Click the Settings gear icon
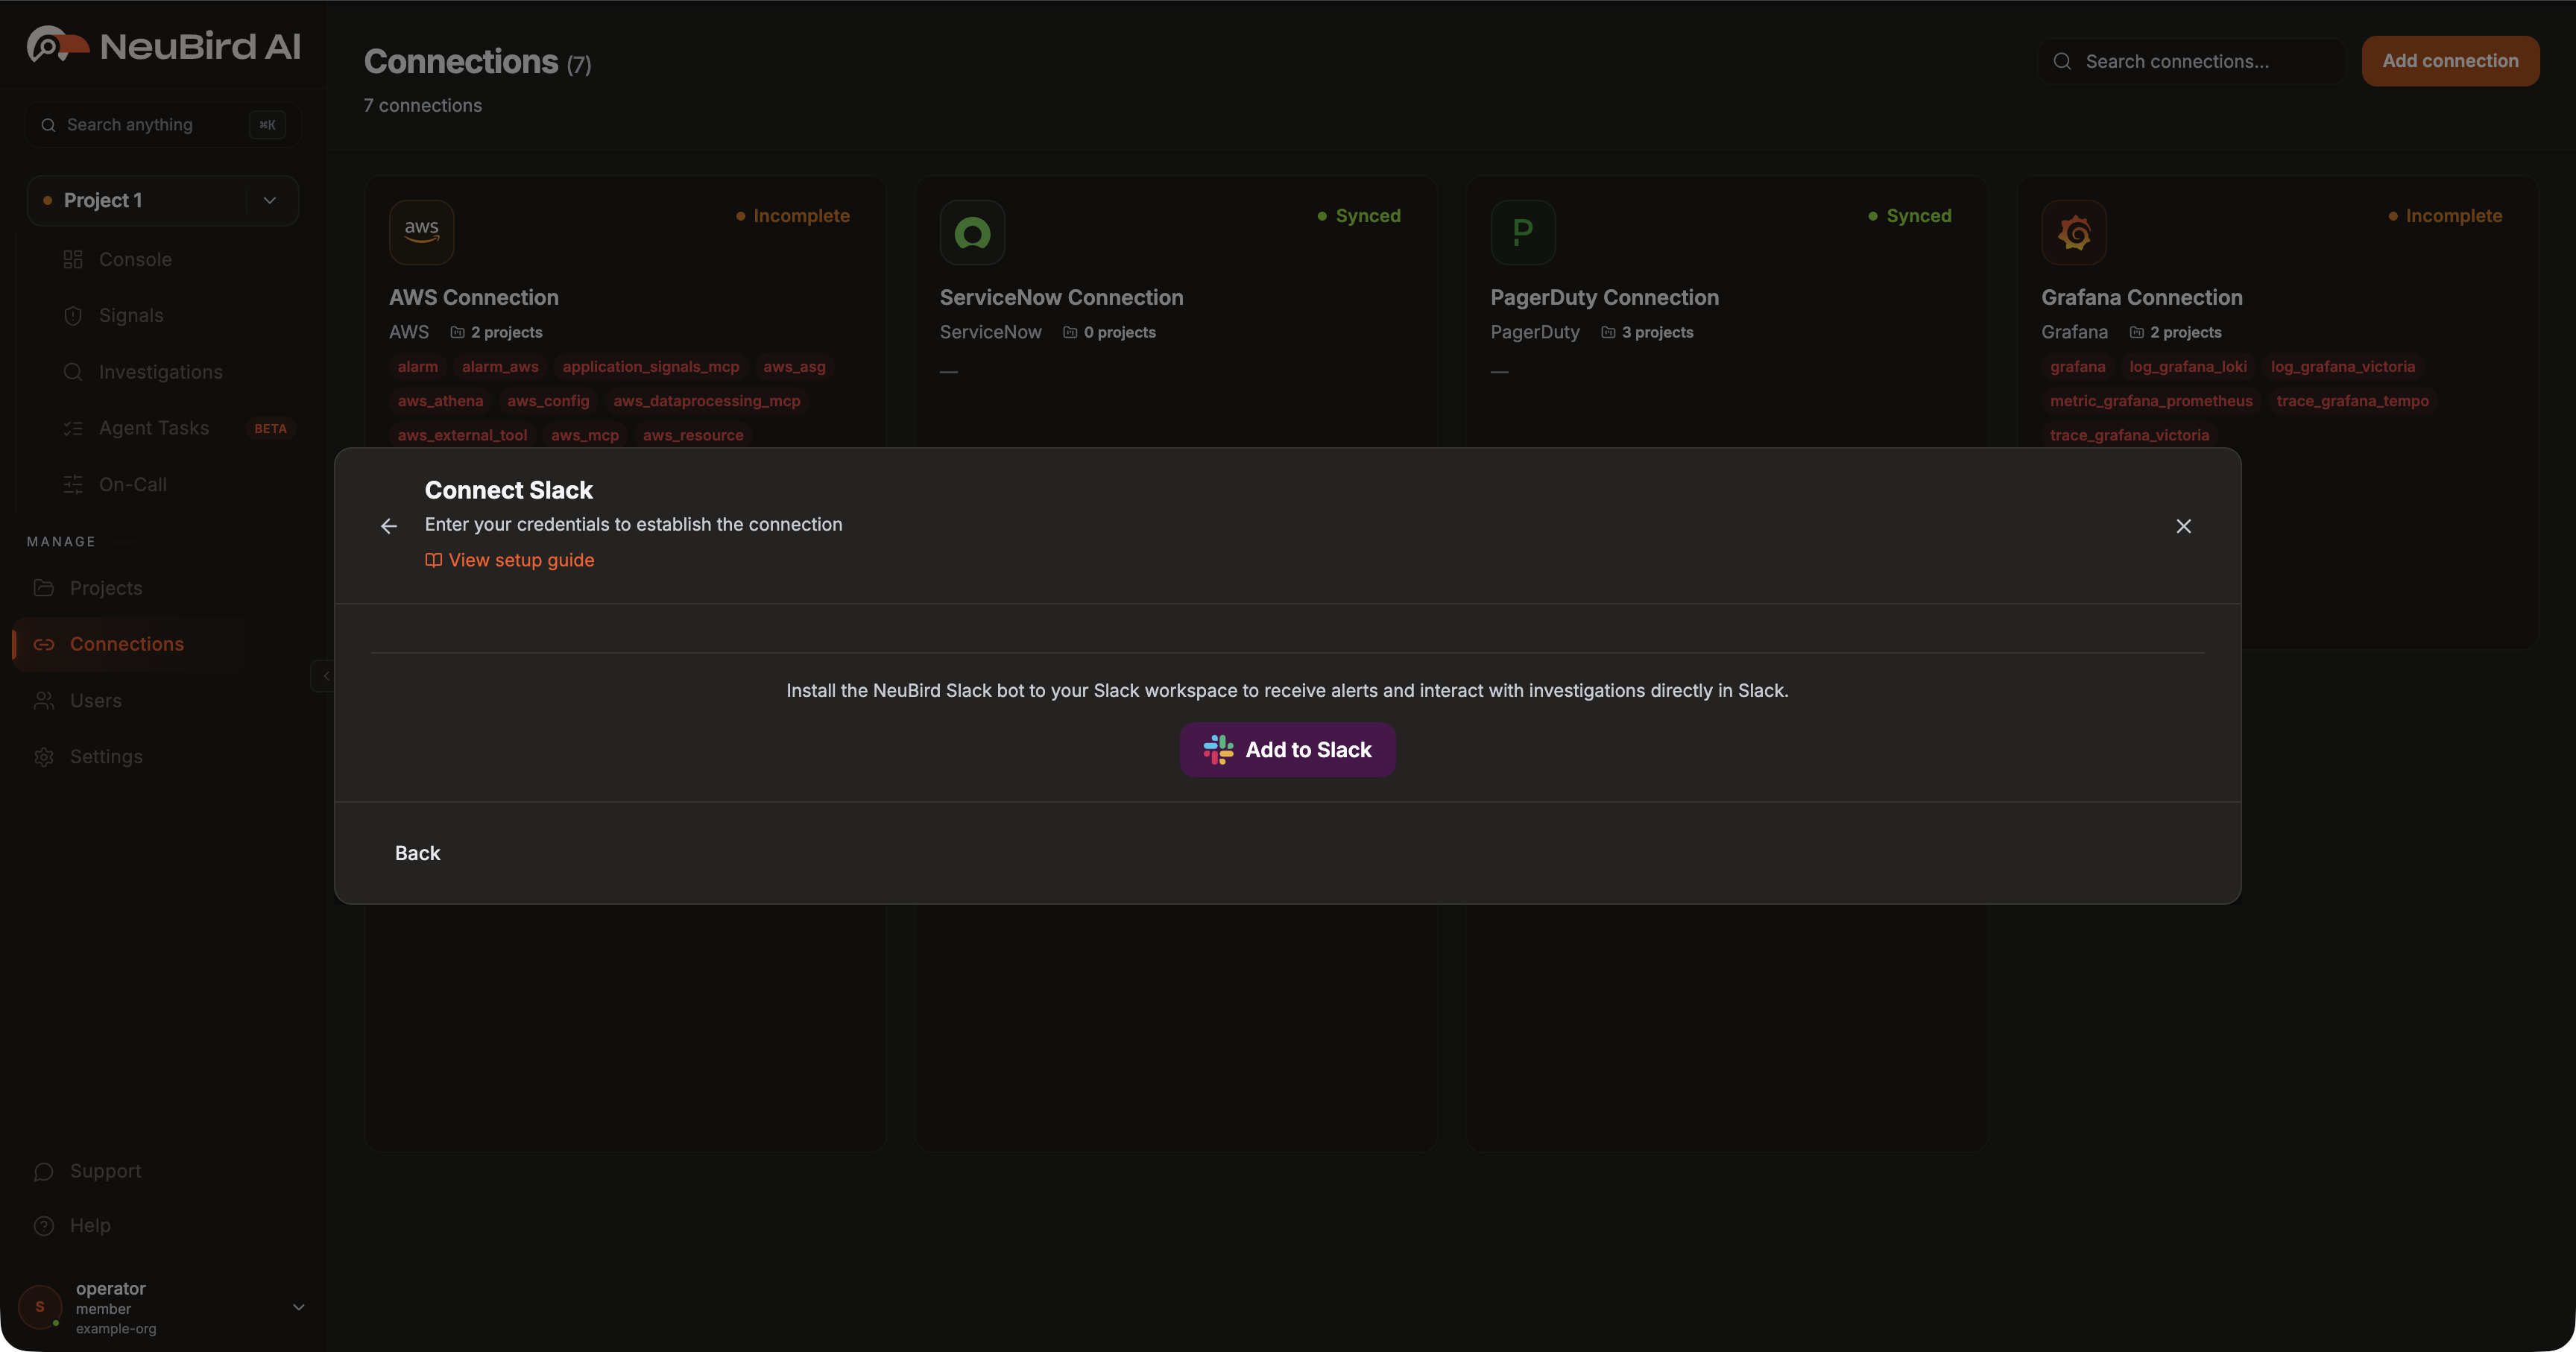 pyautogui.click(x=44, y=757)
